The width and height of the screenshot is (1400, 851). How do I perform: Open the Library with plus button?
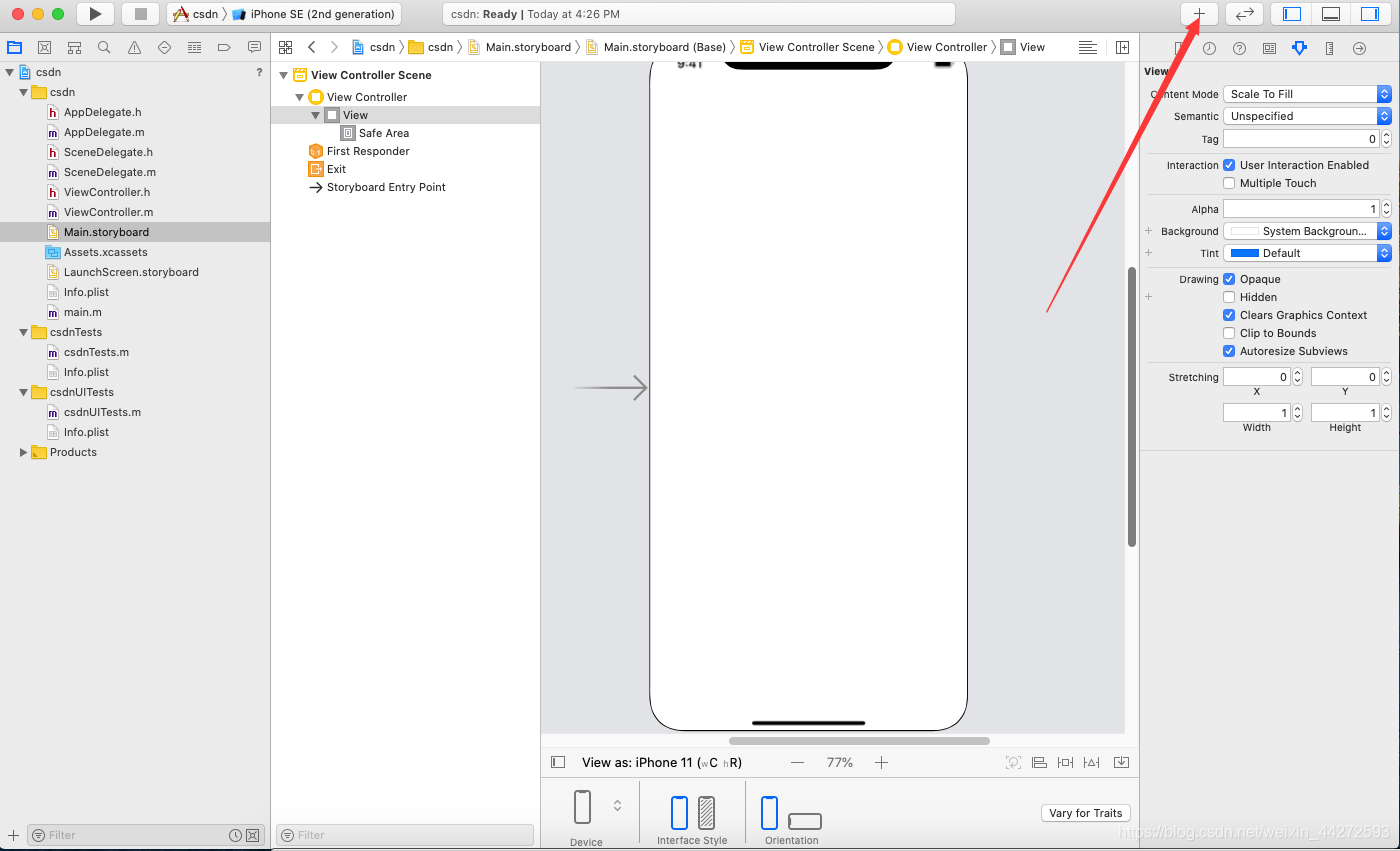[1199, 14]
